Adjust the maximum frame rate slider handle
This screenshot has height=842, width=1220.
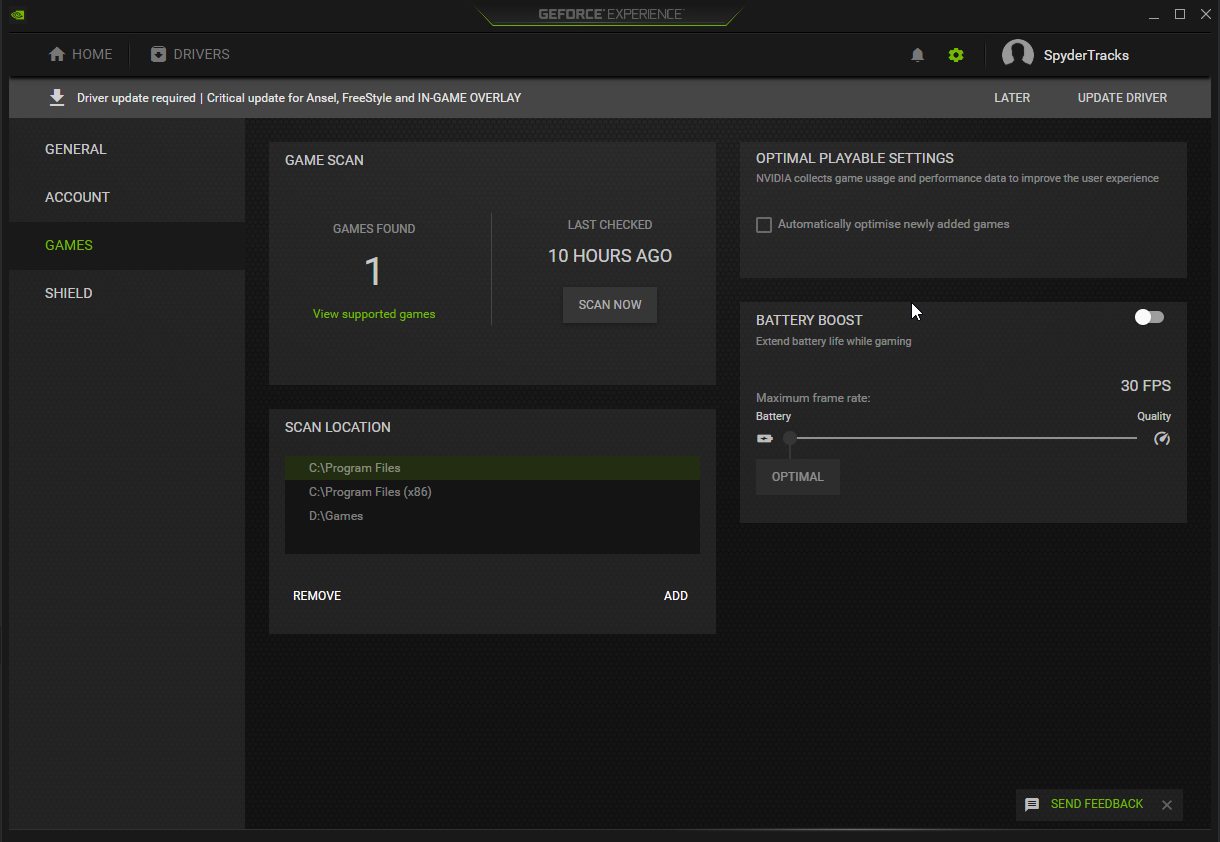coord(790,438)
